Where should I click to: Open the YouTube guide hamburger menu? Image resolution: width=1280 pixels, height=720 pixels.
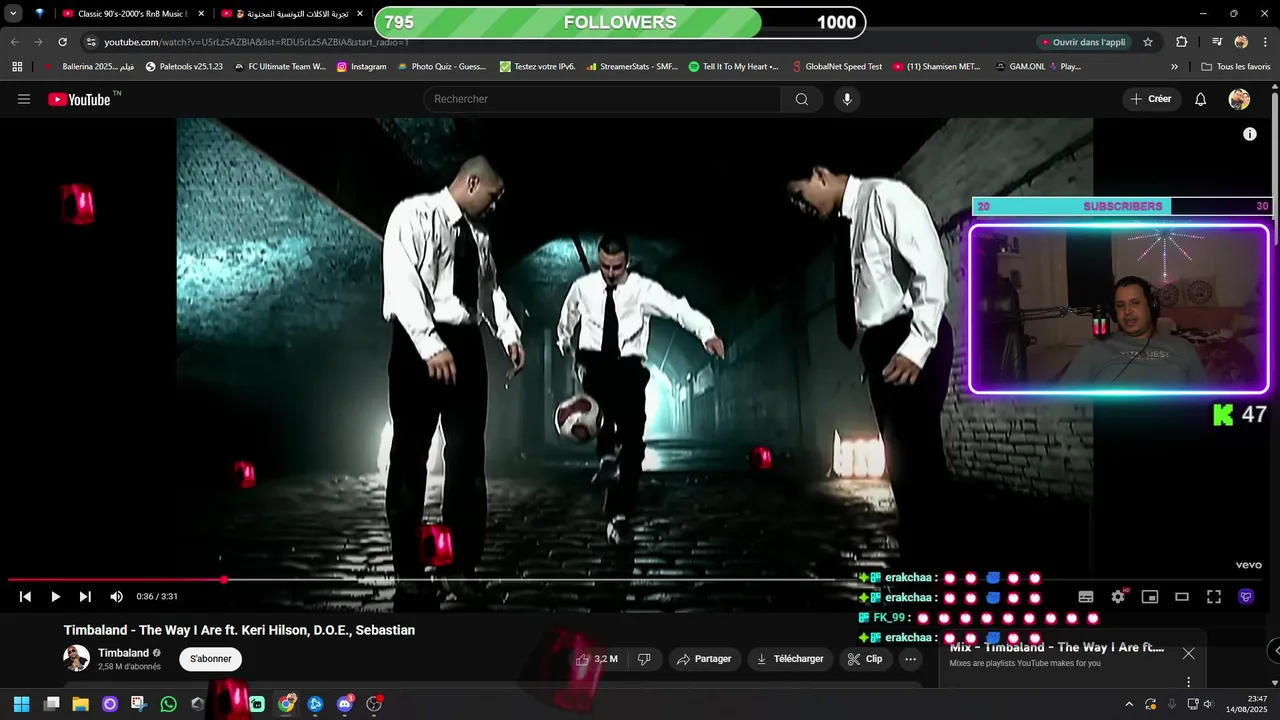point(24,99)
